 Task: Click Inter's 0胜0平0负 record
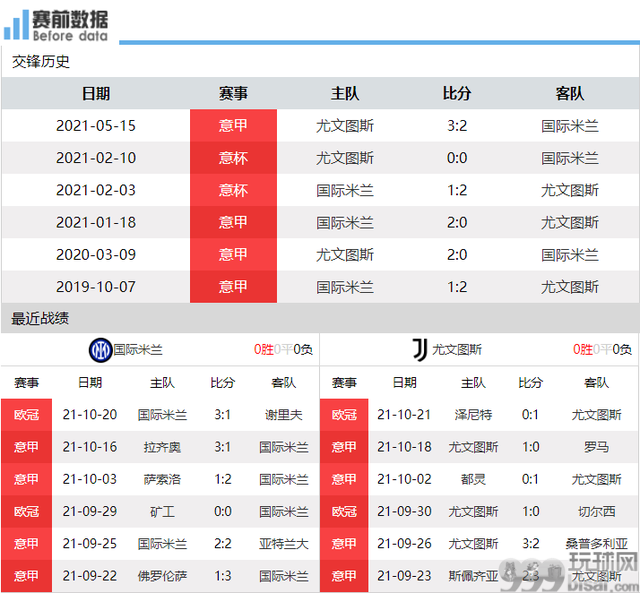coord(283,350)
